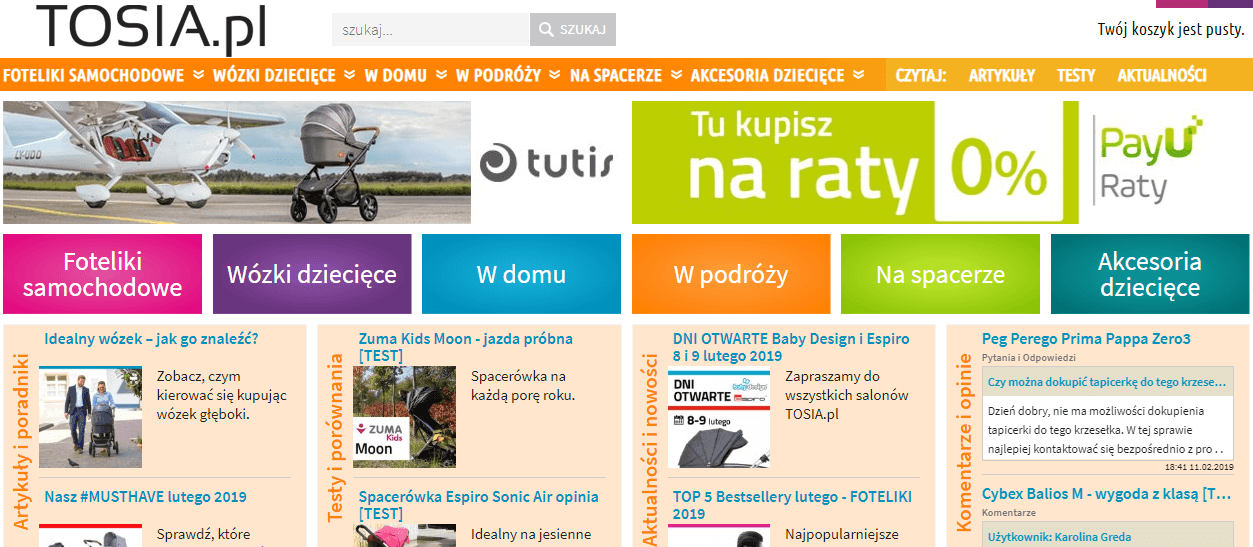Open the W domu dropdown chevron
The width and height of the screenshot is (1253, 547).
(441, 75)
